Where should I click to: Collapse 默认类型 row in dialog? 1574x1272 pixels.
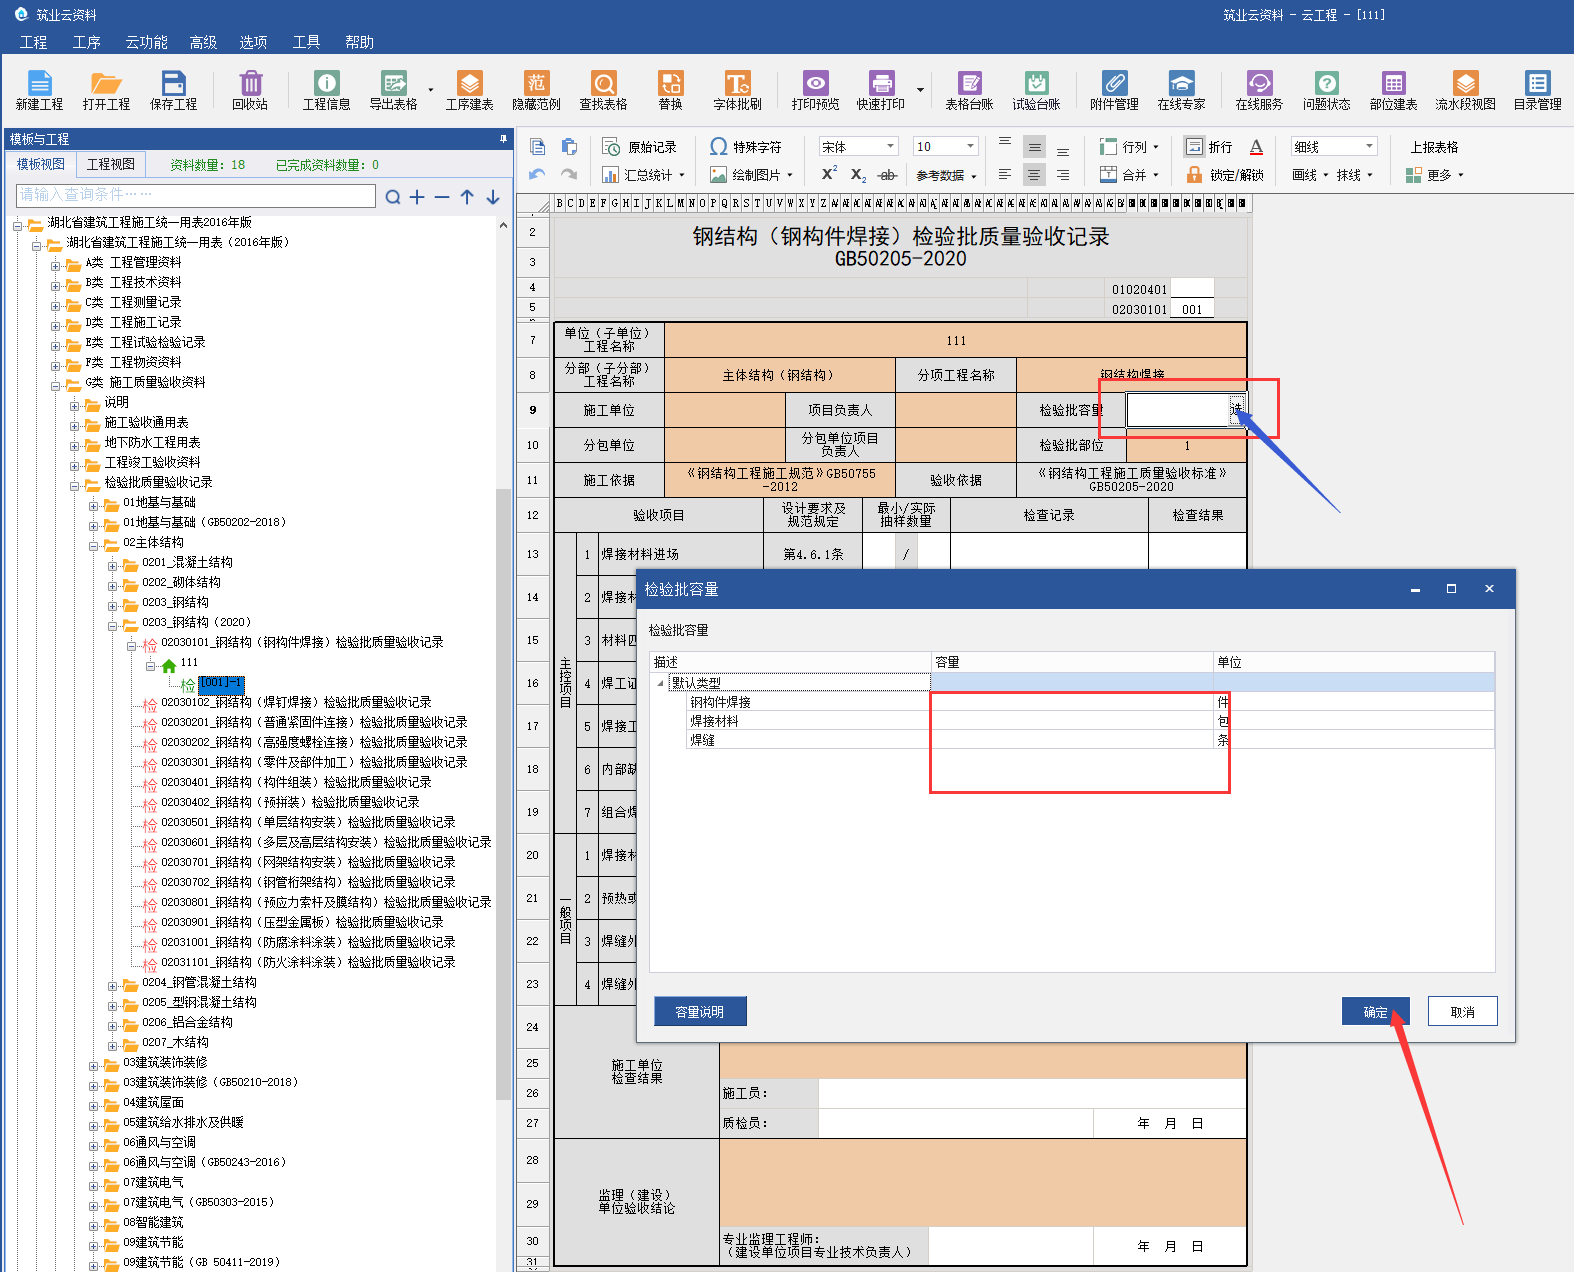[661, 683]
